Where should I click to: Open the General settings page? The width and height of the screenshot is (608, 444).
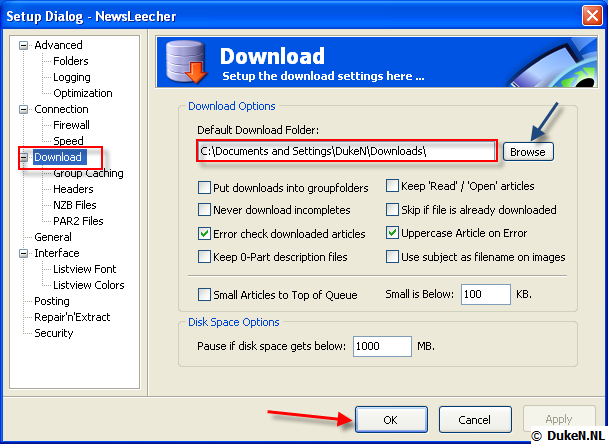pyautogui.click(x=53, y=237)
